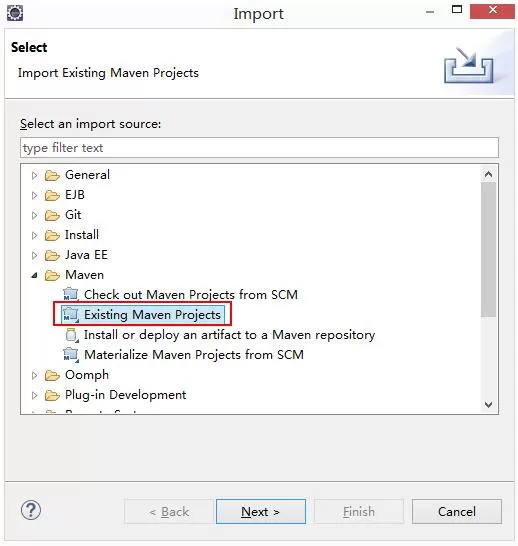Expand the General category
This screenshot has width=518, height=546.
point(34,175)
